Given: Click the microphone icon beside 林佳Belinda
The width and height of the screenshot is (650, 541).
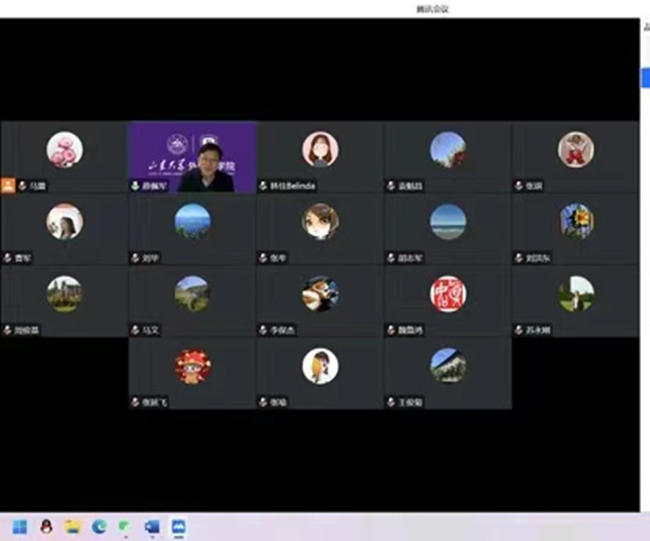Looking at the screenshot, I should 263,186.
